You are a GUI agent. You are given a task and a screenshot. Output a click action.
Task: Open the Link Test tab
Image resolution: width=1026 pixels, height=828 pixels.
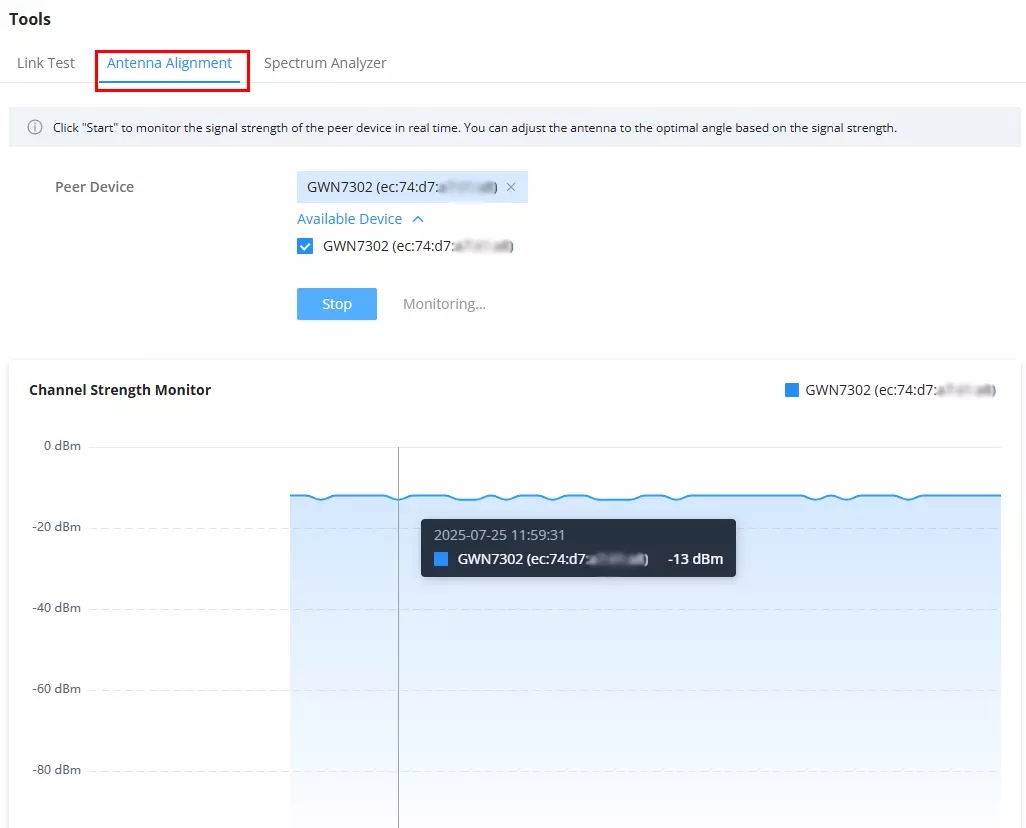click(46, 63)
